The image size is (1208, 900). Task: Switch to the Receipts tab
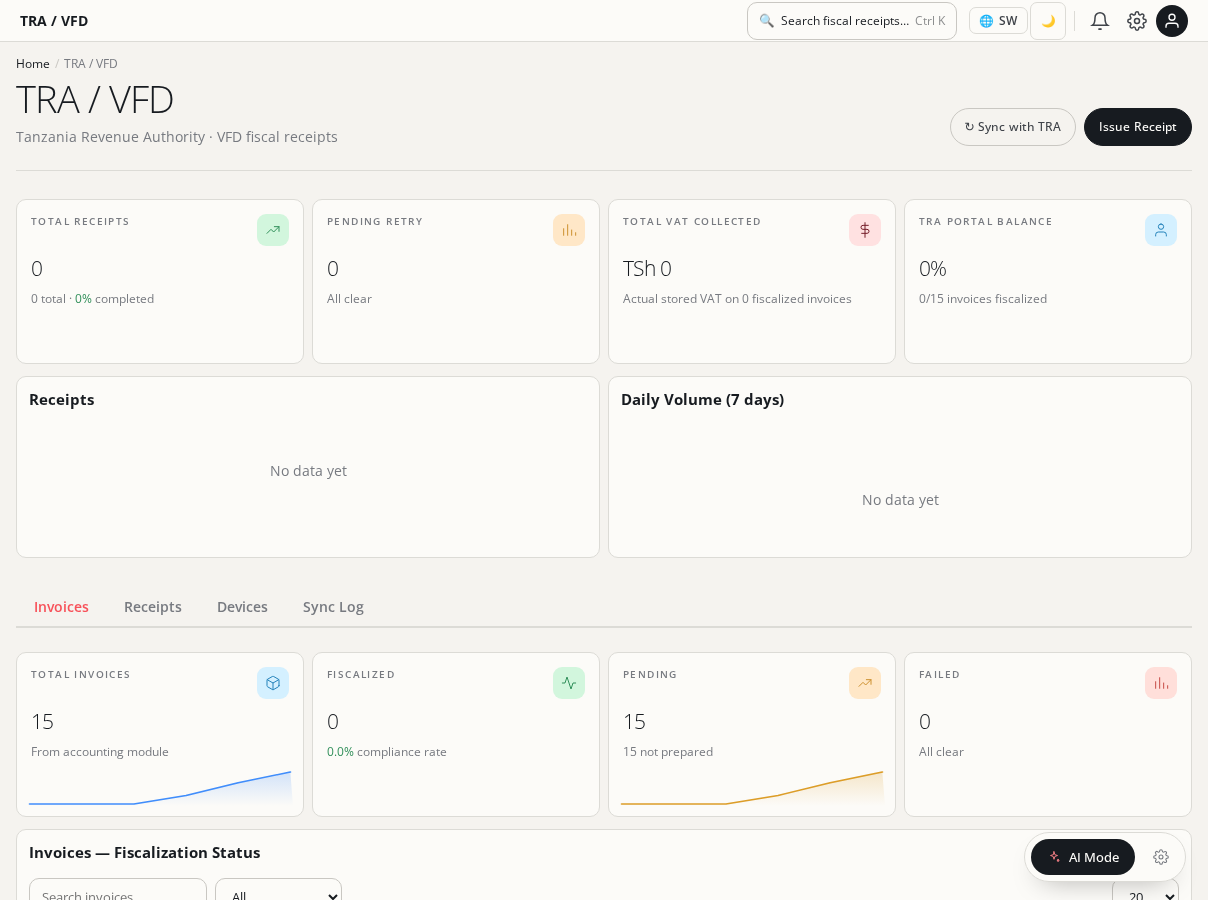point(153,607)
